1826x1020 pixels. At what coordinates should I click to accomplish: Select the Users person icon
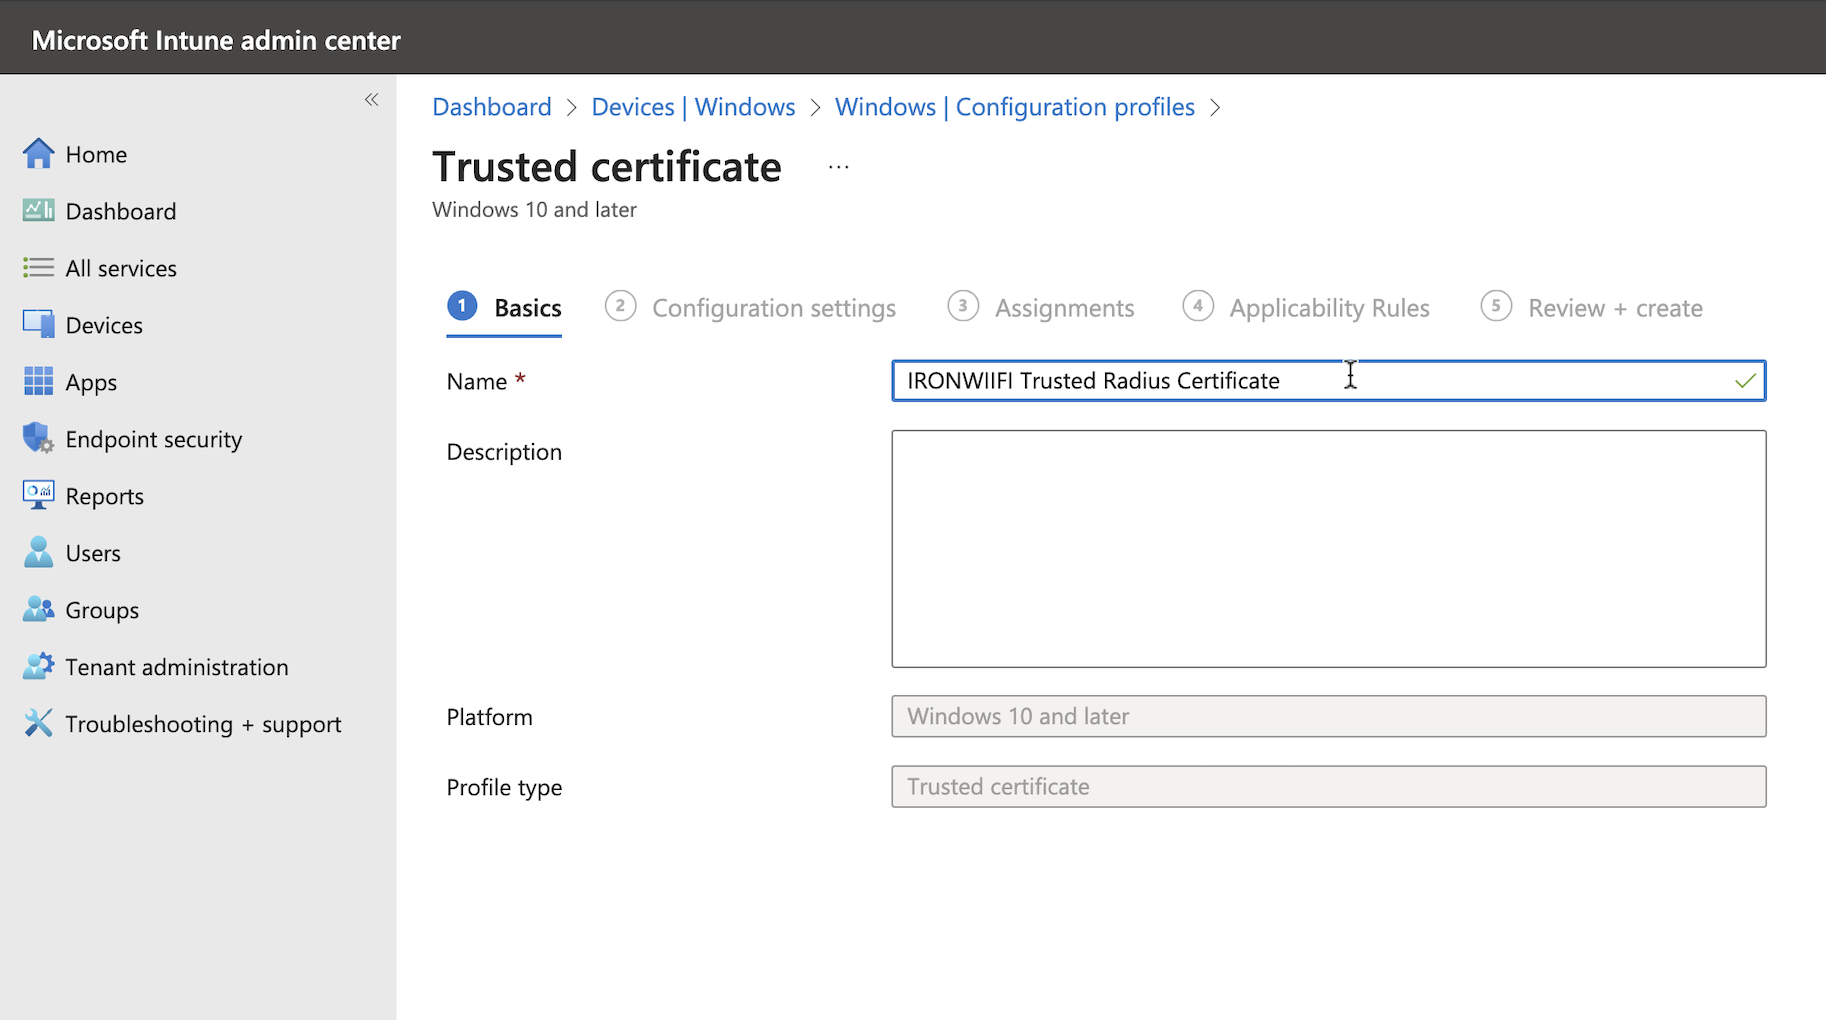click(37, 552)
